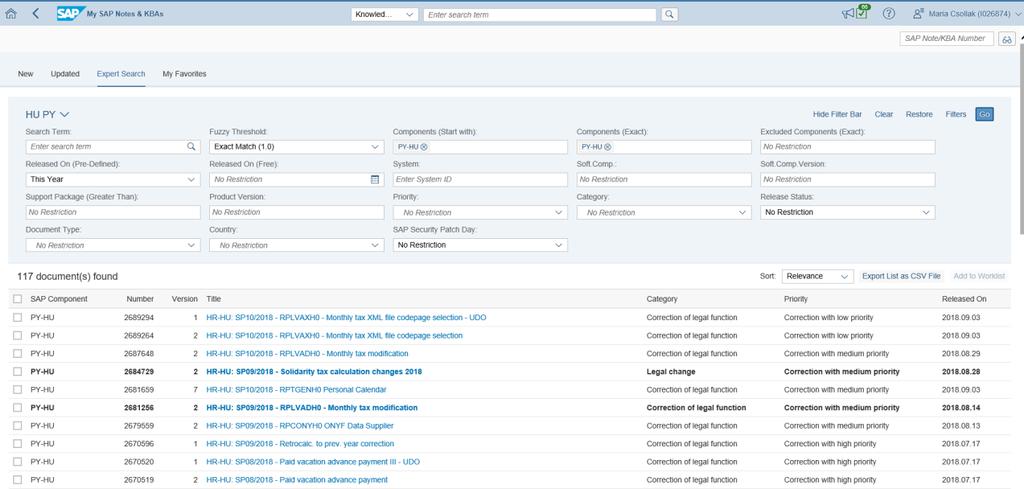
Task: Click the Clear filter button
Action: tap(884, 114)
